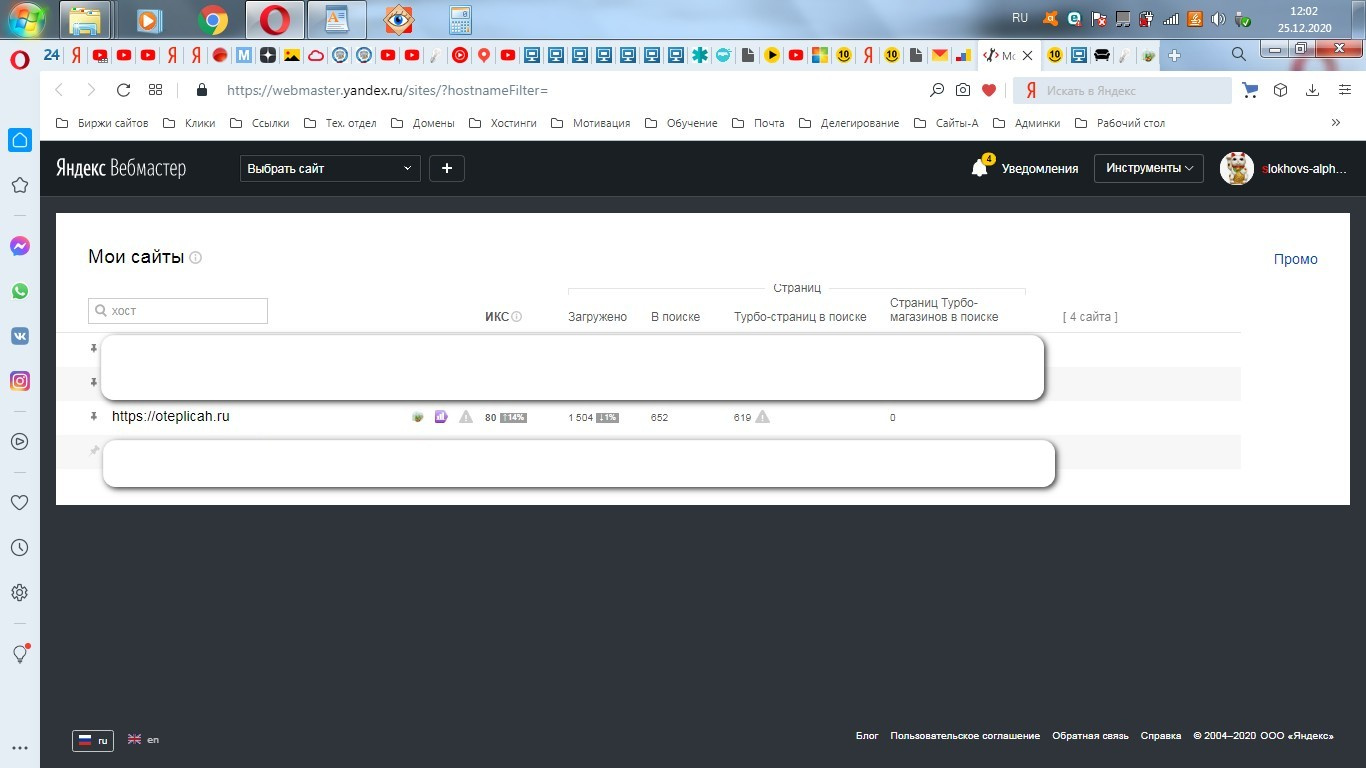Click the info icon next to Мои сайты
The image size is (1366, 768).
click(196, 258)
